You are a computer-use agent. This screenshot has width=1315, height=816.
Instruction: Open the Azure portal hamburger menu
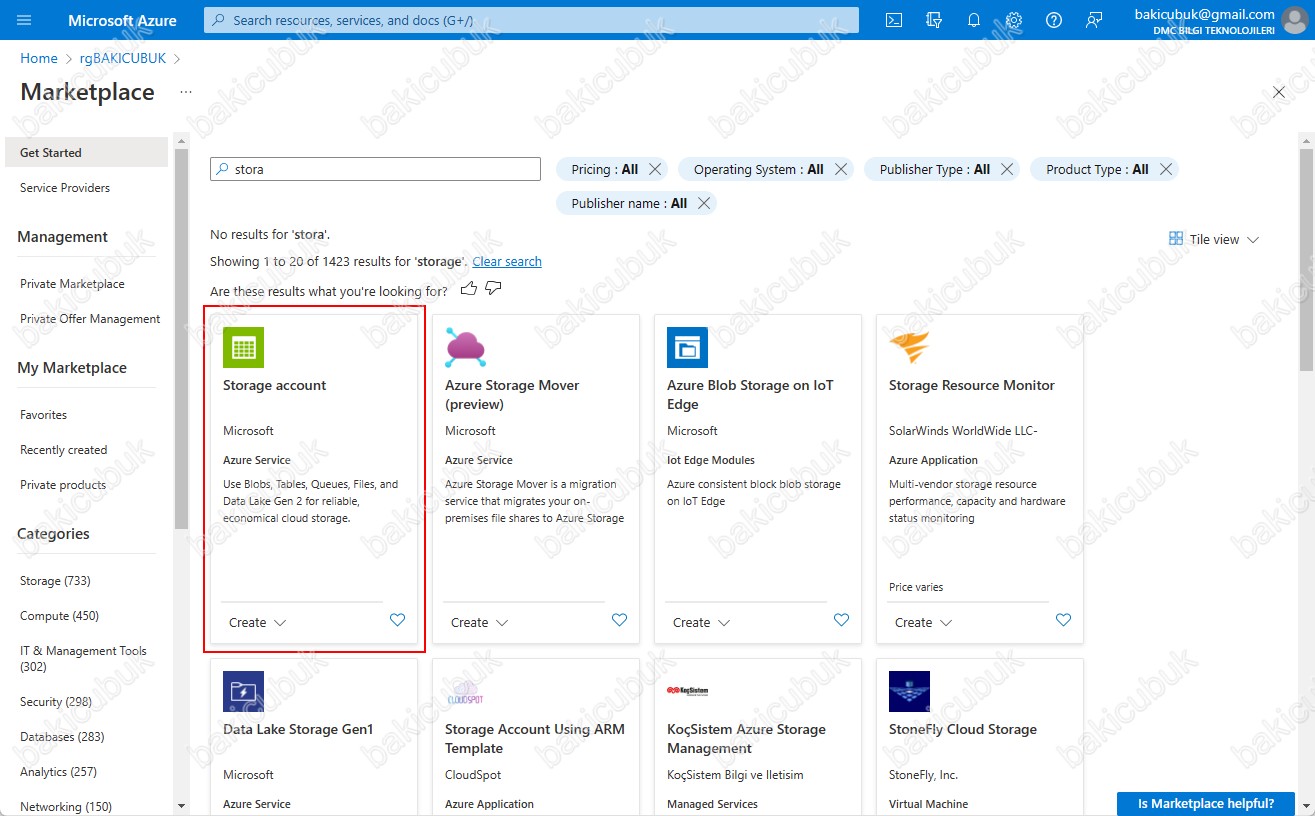tap(25, 20)
